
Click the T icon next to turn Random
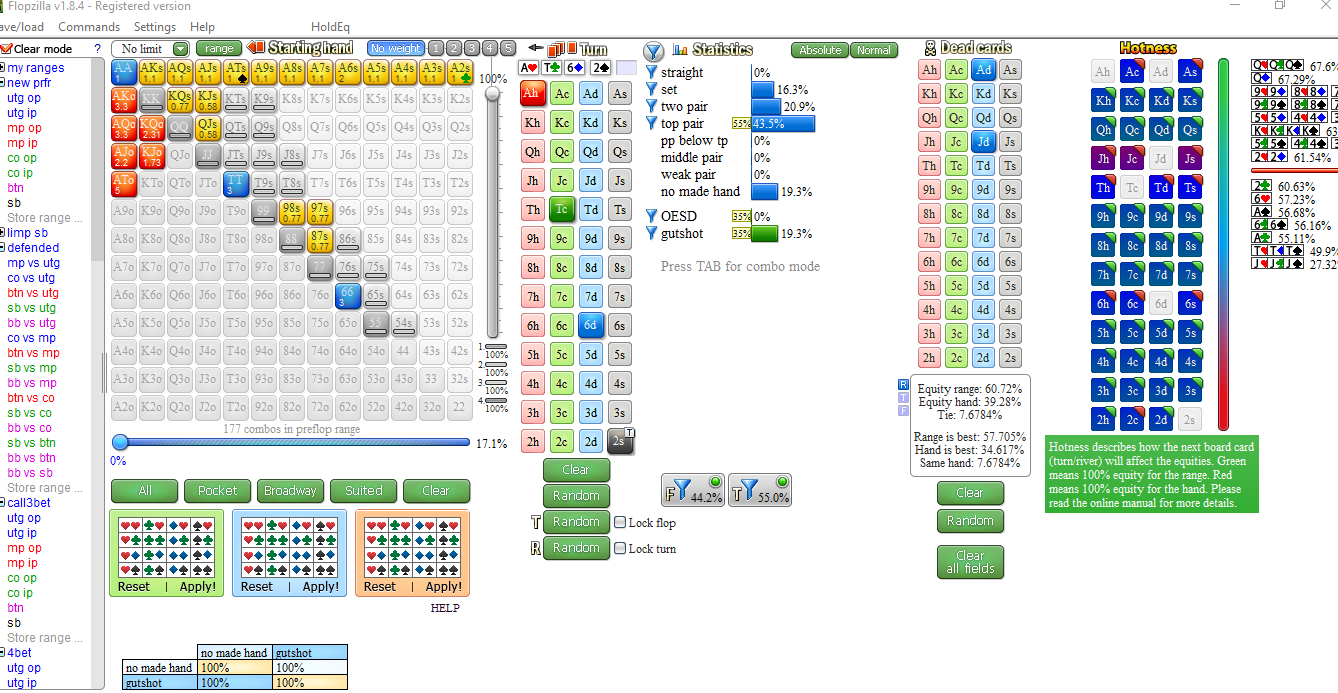pos(535,522)
